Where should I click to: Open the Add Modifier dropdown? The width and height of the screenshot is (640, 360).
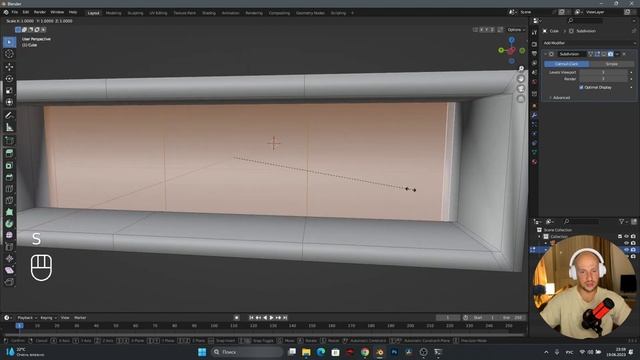(x=589, y=43)
